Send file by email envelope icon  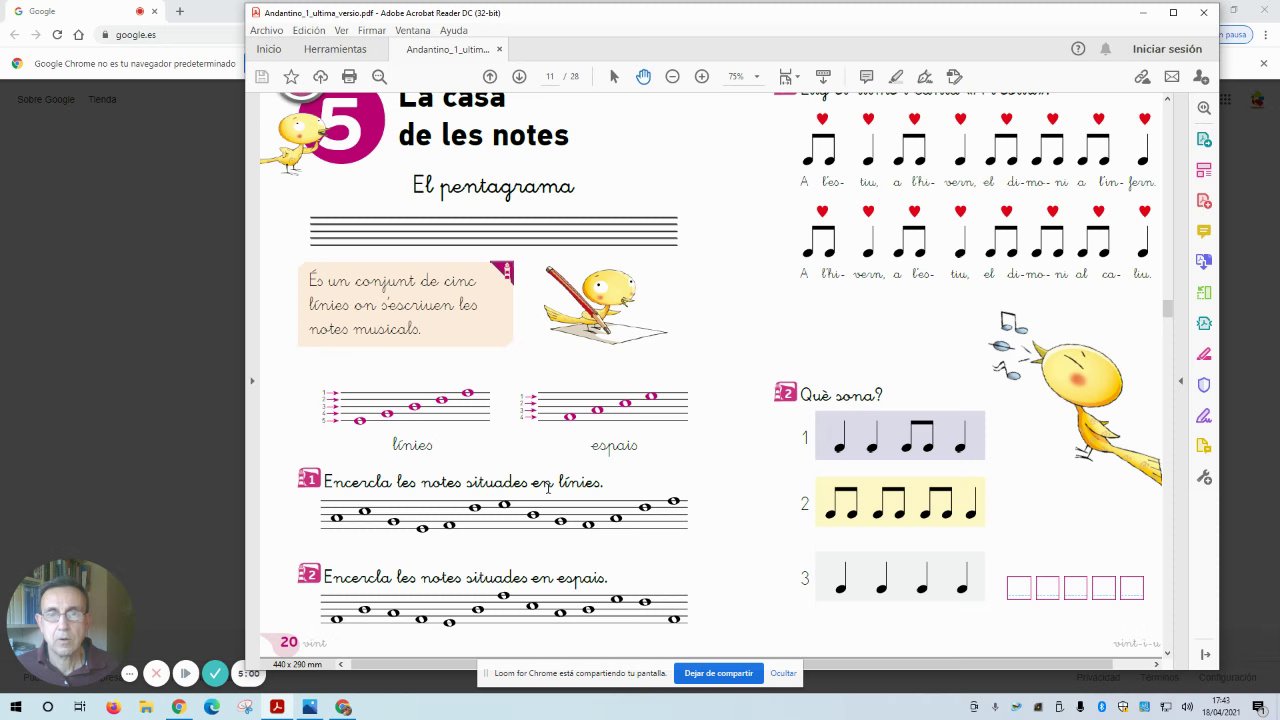click(x=1172, y=77)
